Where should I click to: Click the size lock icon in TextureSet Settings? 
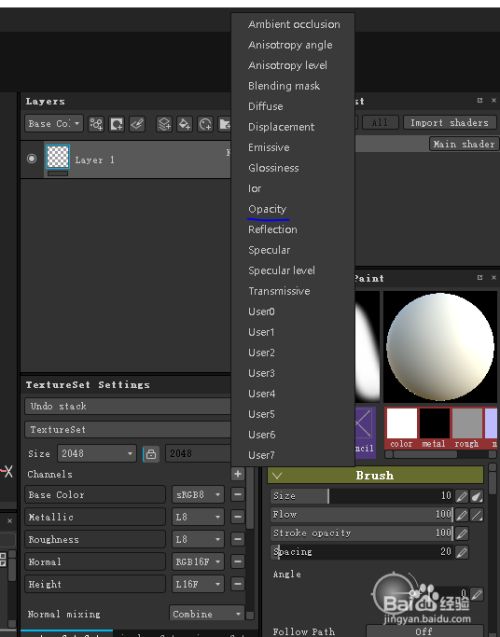151,454
